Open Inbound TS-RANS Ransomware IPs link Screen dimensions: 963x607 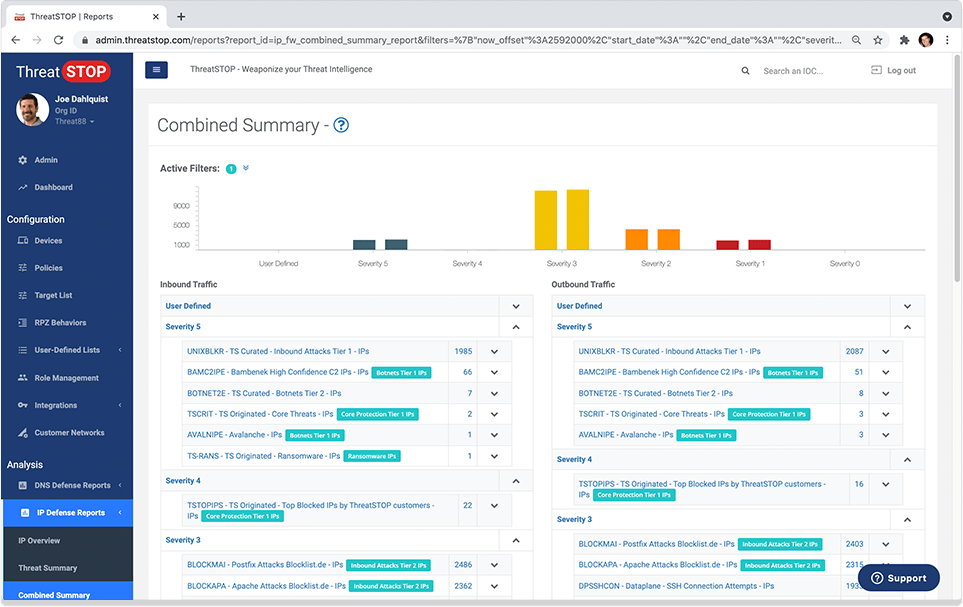263,456
